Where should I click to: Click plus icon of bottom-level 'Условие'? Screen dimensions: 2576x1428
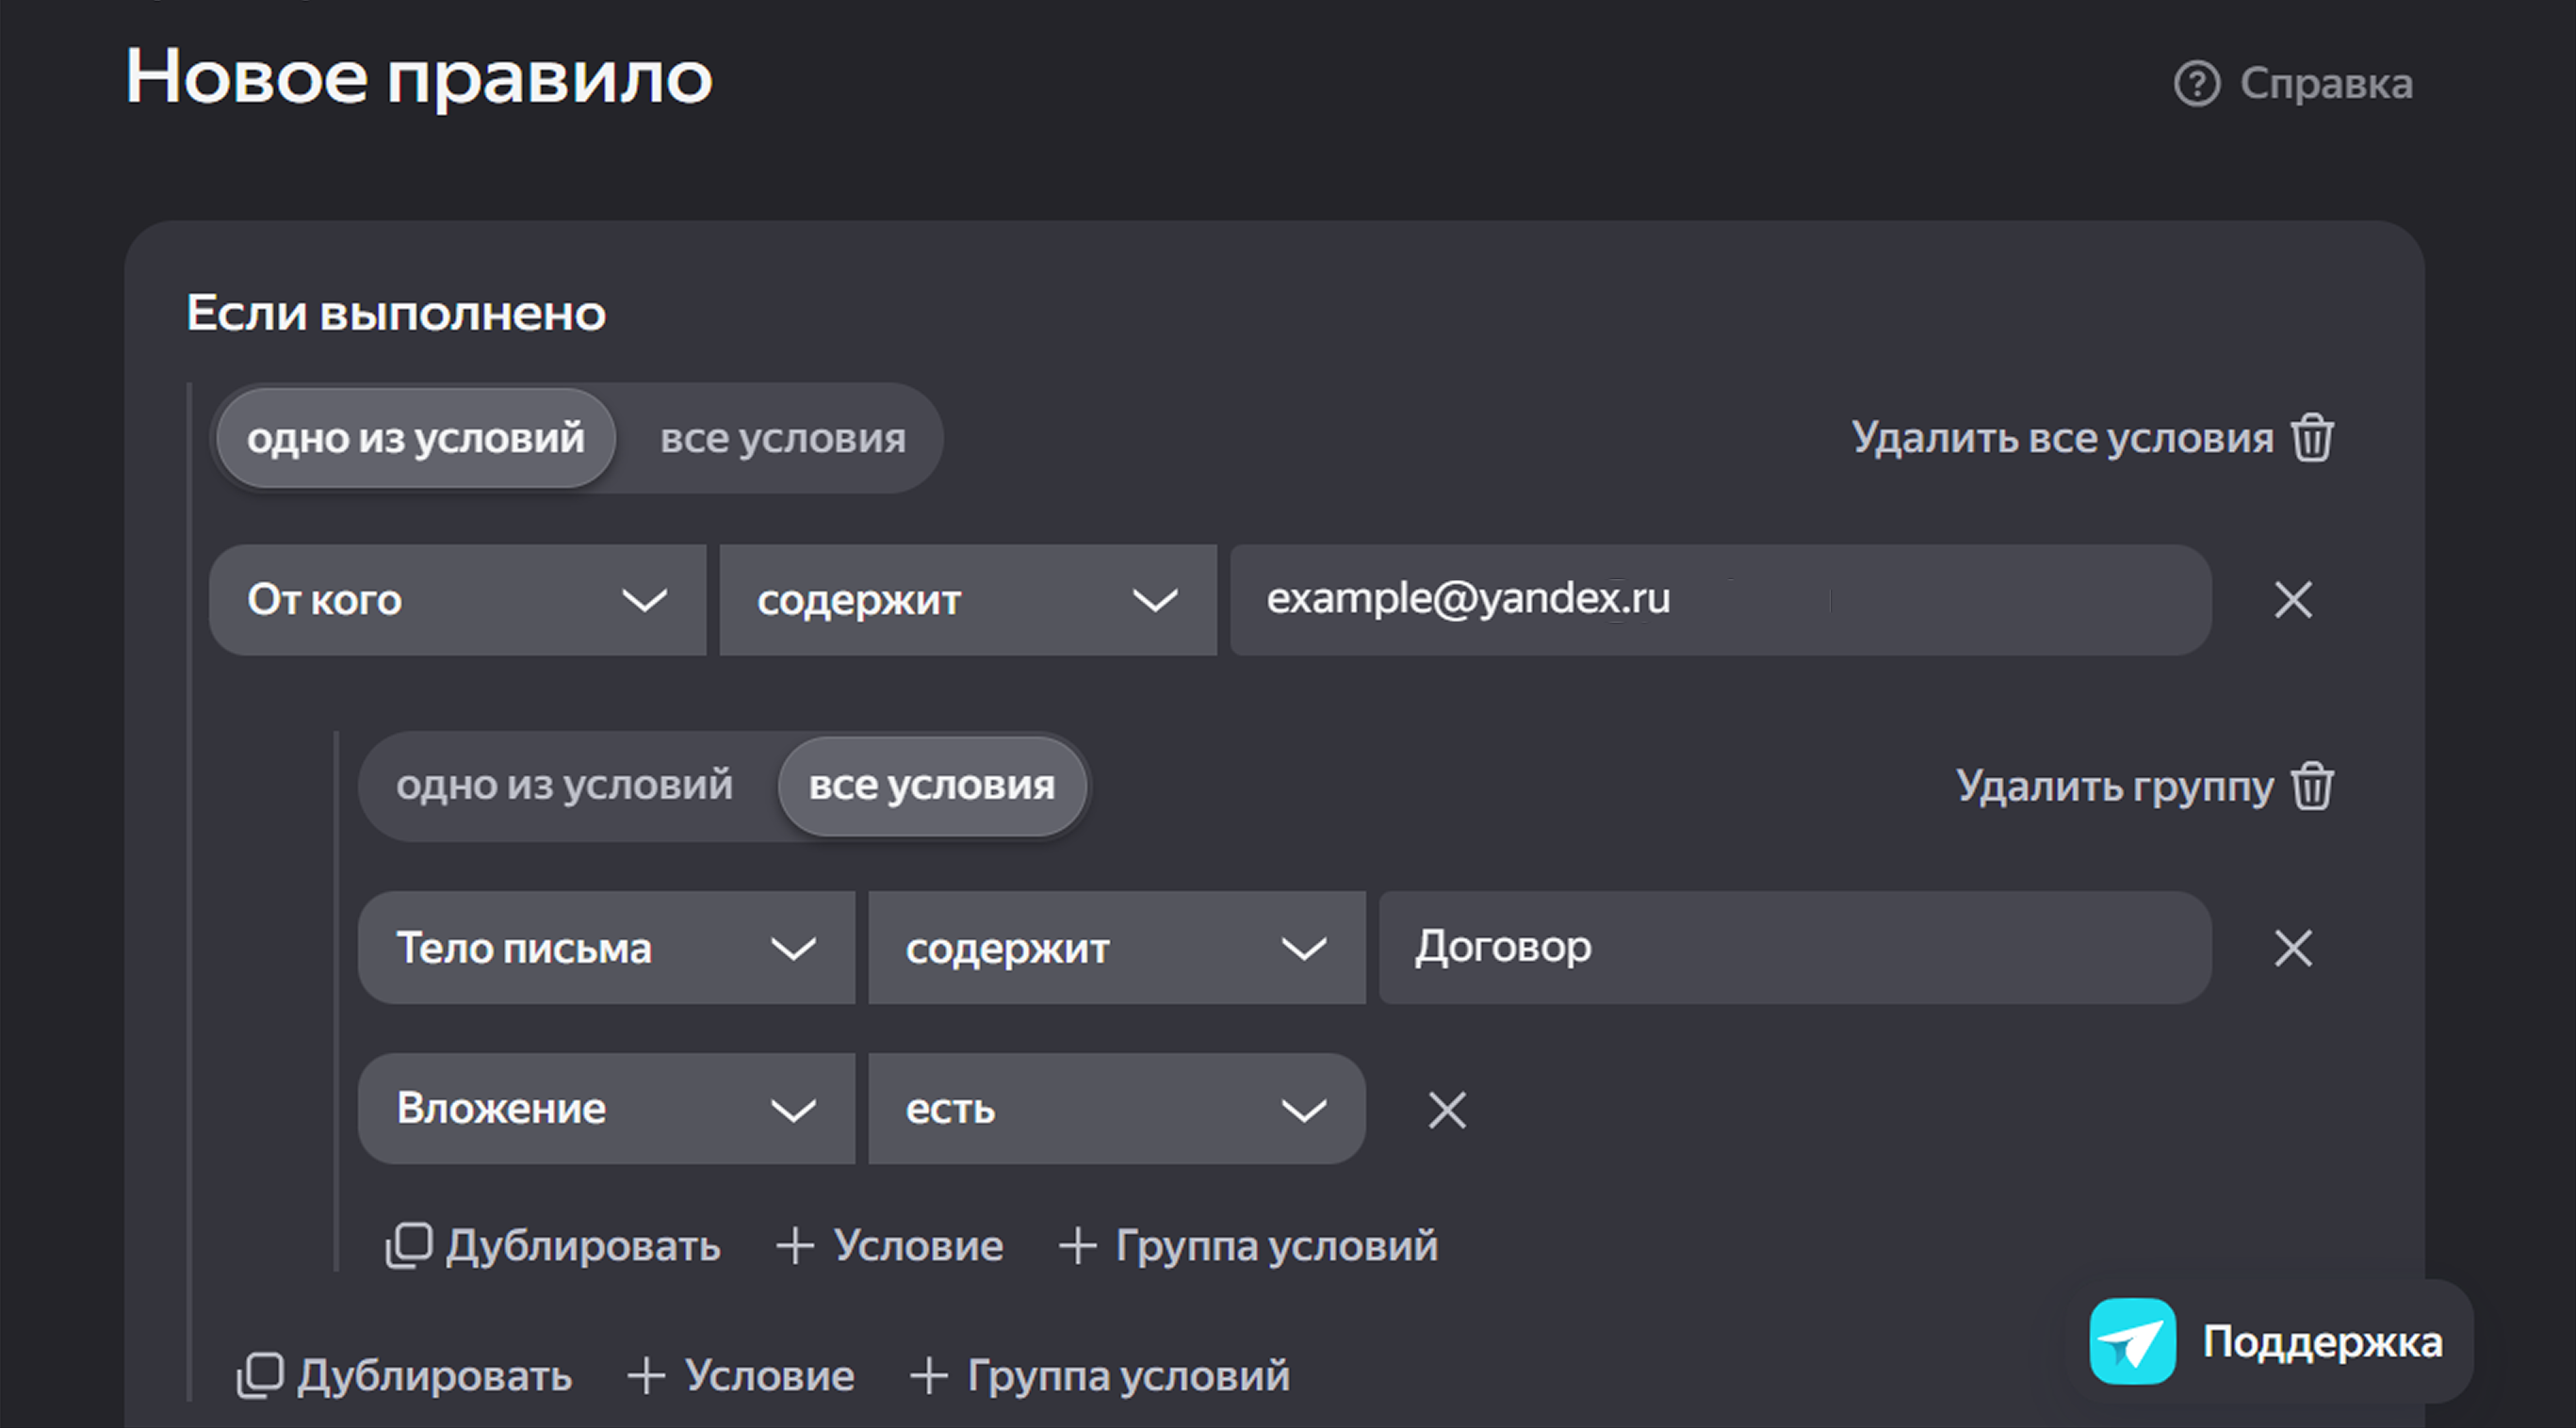point(646,1376)
